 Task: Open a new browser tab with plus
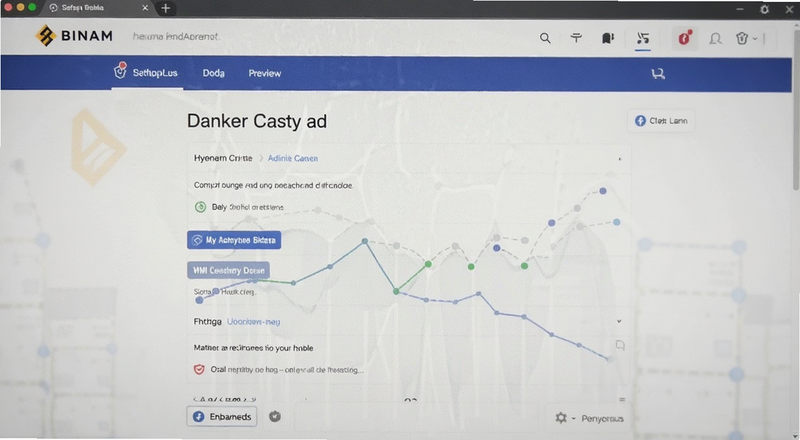point(165,8)
